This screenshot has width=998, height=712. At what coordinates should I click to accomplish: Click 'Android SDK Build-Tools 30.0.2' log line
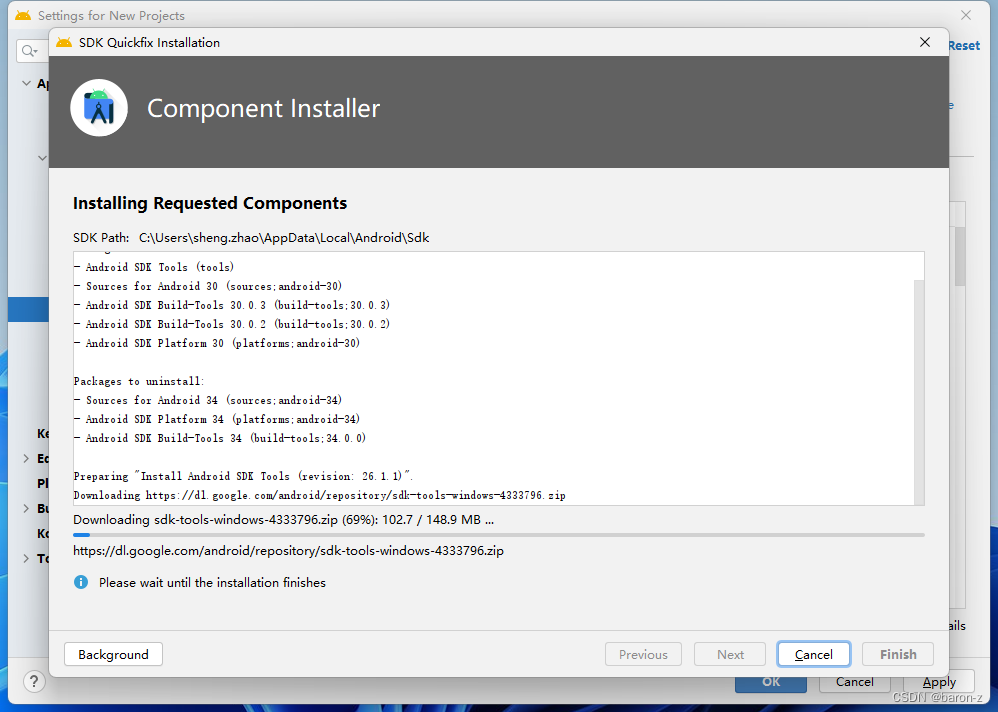pos(232,325)
